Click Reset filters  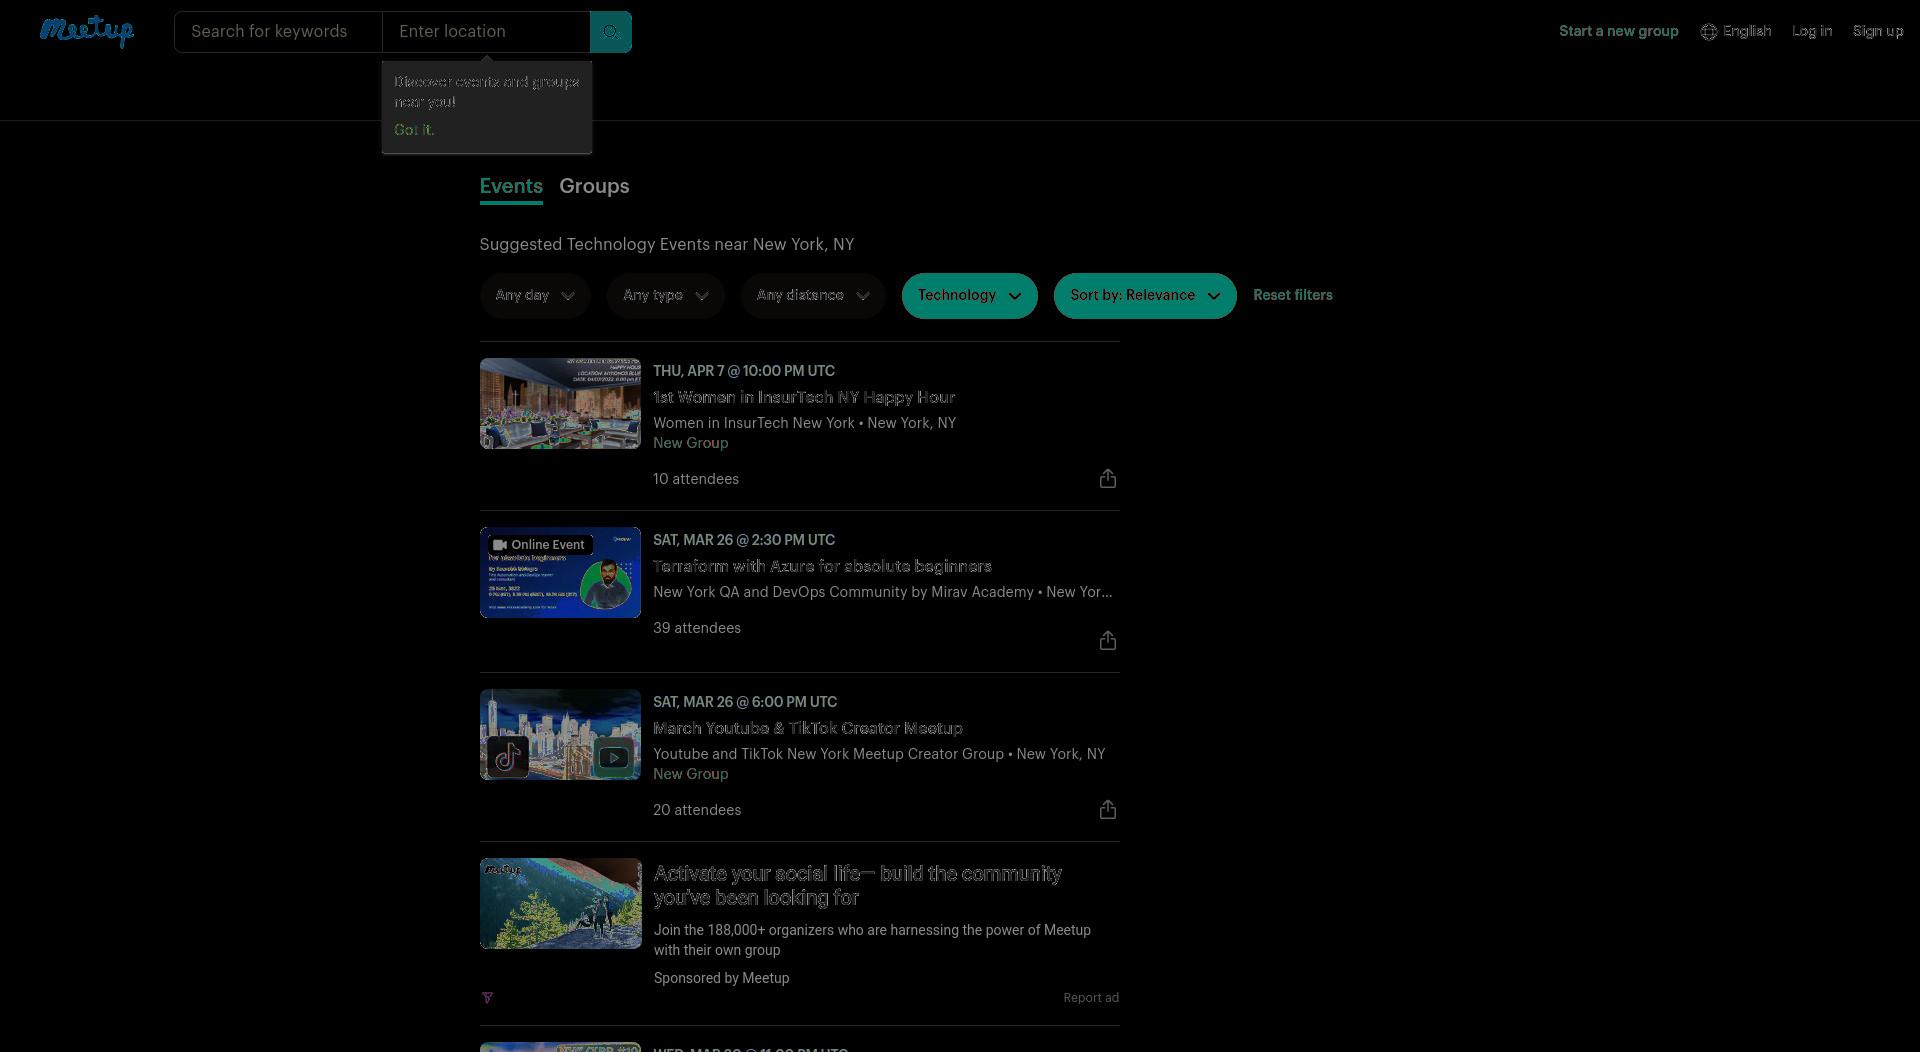pos(1292,296)
